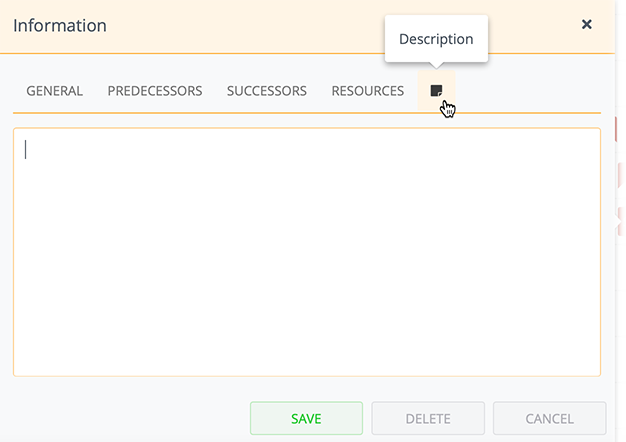Switch to the GENERAL tab
Image resolution: width=626 pixels, height=442 pixels.
pyautogui.click(x=55, y=91)
